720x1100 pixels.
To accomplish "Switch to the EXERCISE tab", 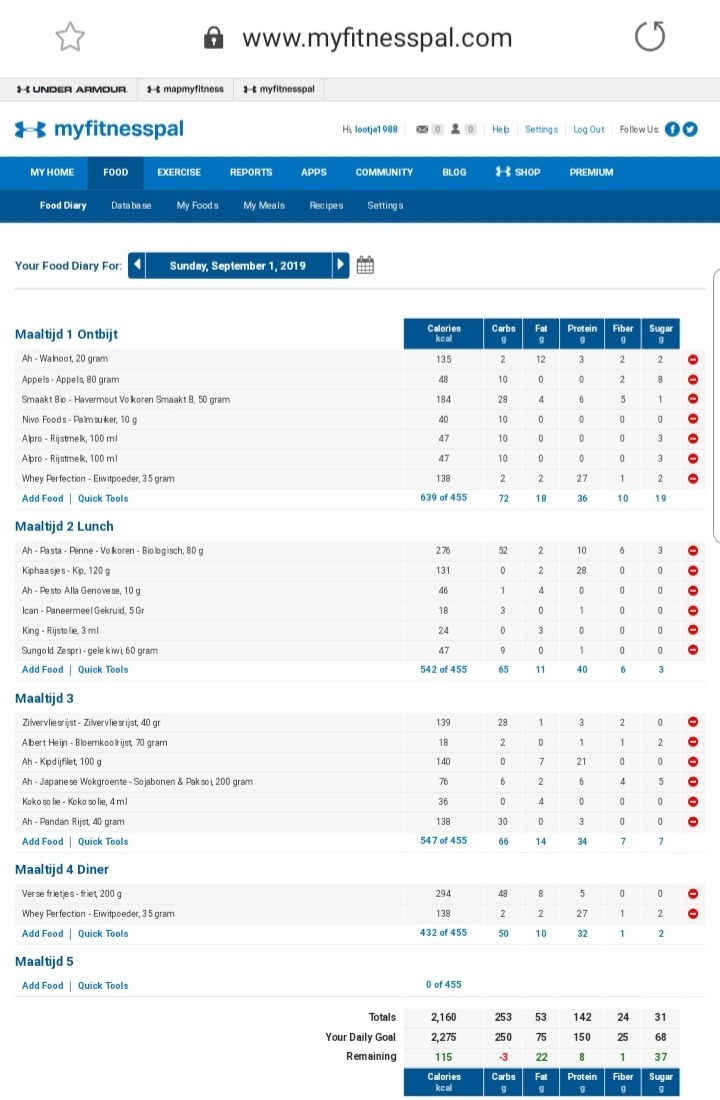I will coord(179,173).
